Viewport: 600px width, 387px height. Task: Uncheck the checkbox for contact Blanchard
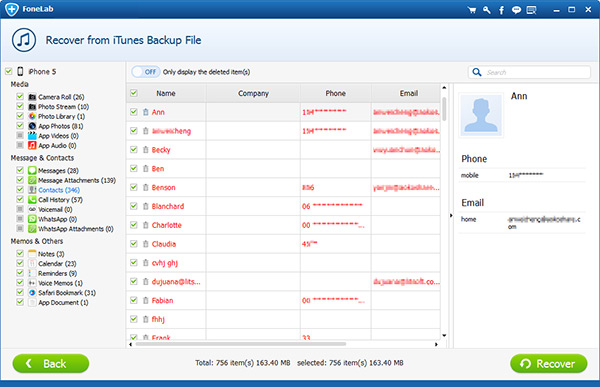(134, 206)
